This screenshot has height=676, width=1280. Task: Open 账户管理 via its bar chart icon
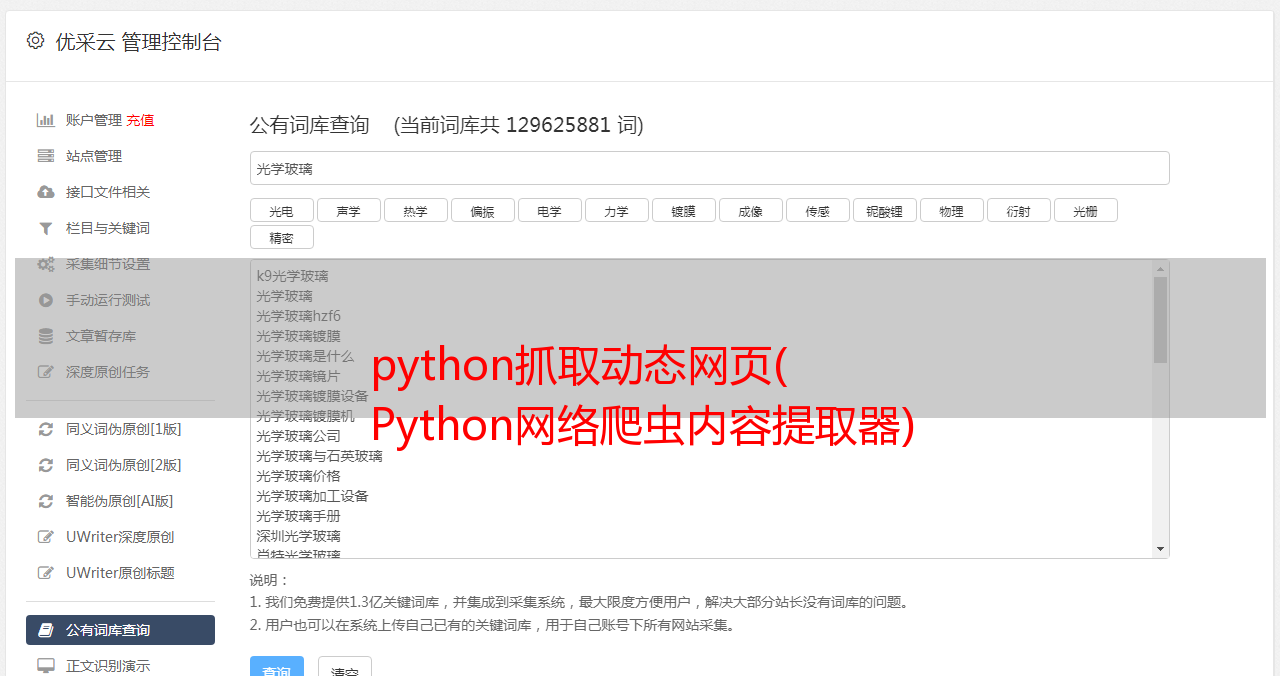pos(45,120)
